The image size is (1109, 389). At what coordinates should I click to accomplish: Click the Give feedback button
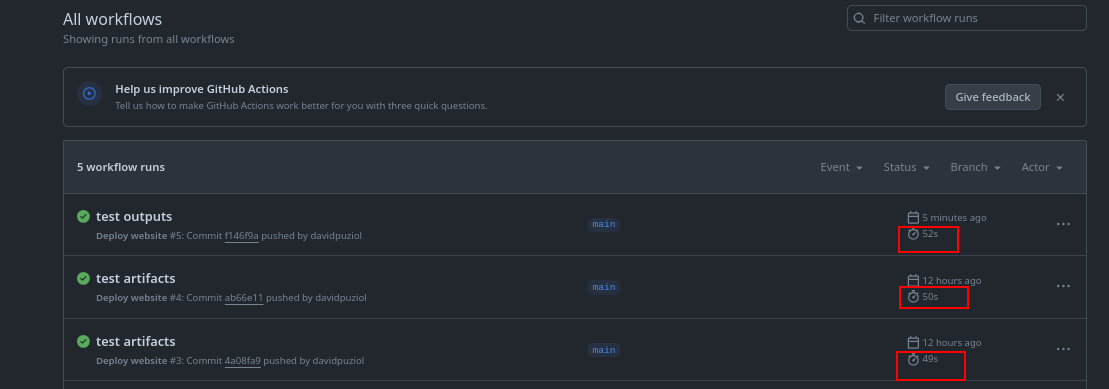(992, 98)
